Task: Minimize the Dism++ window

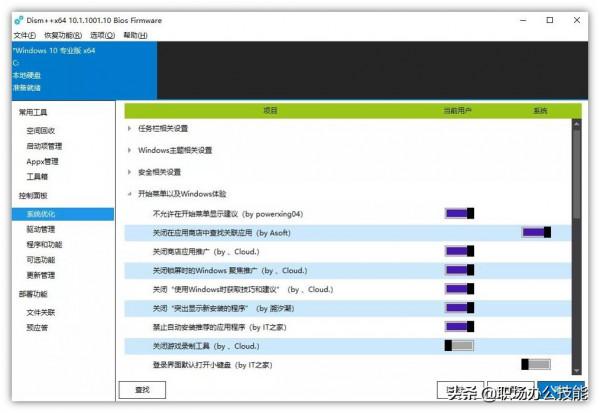Action: tap(523, 20)
